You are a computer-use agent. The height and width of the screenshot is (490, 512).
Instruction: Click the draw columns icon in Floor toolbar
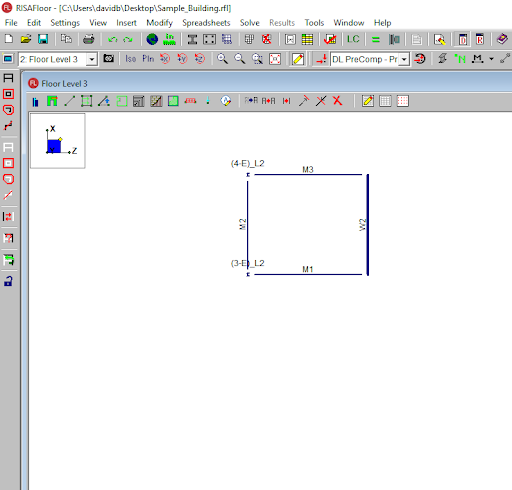click(35, 101)
